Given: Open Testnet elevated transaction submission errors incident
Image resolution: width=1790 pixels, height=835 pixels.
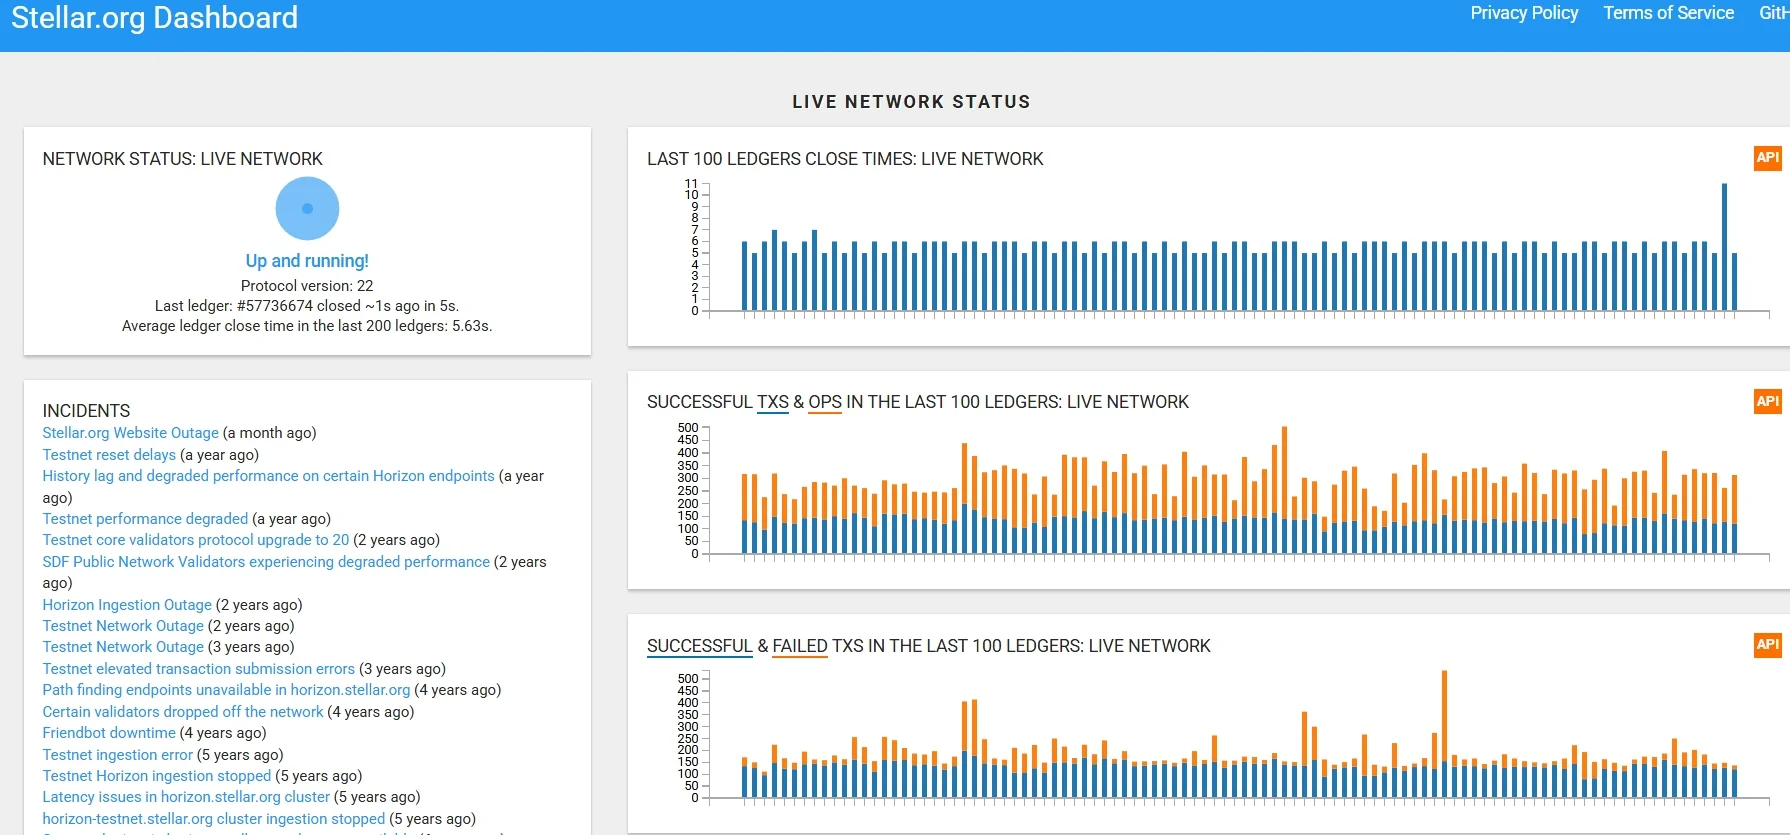Looking at the screenshot, I should (x=198, y=669).
